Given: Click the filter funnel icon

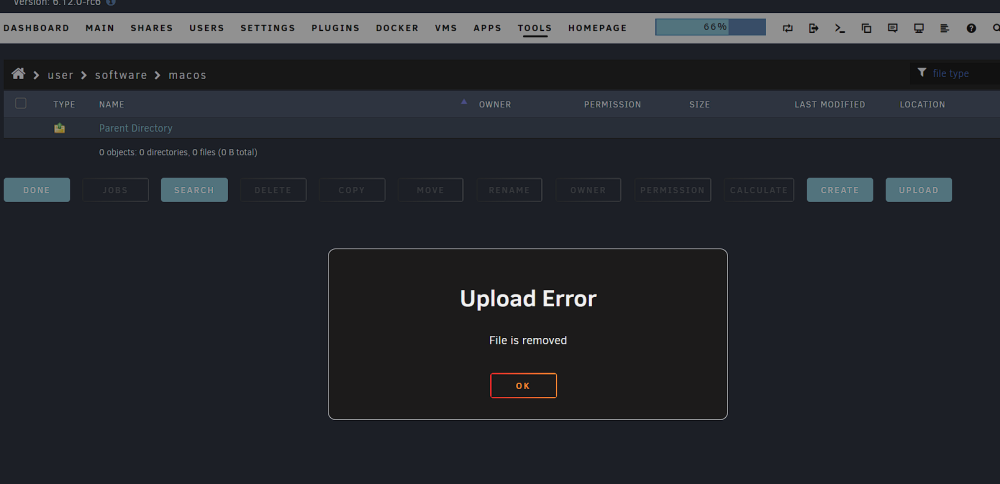Looking at the screenshot, I should (922, 73).
